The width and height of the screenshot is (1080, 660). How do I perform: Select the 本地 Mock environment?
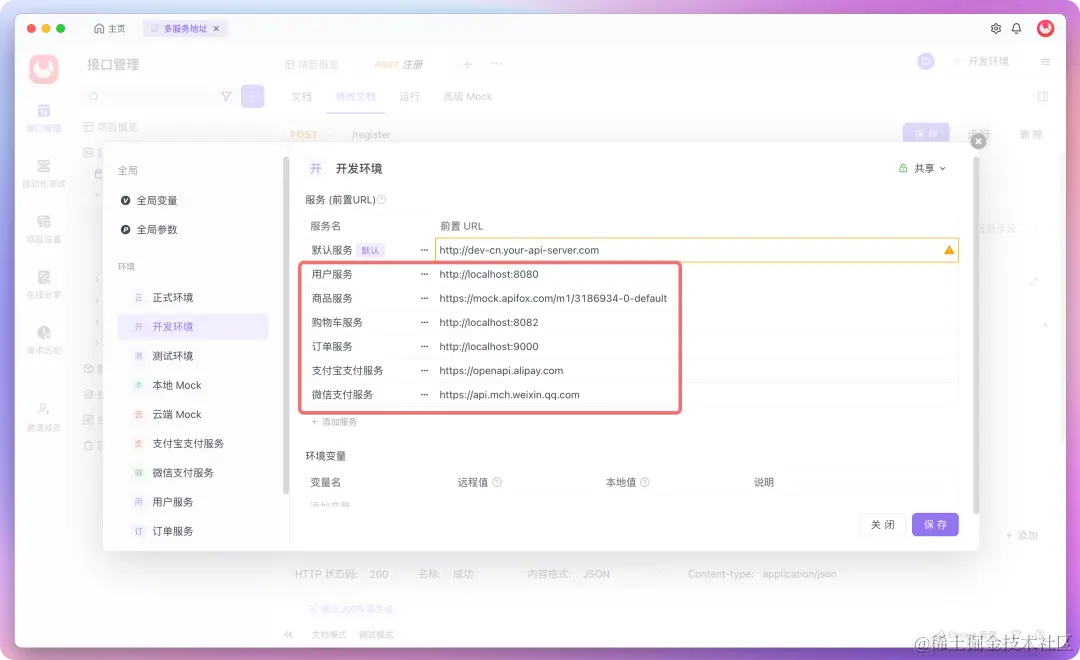(193, 385)
